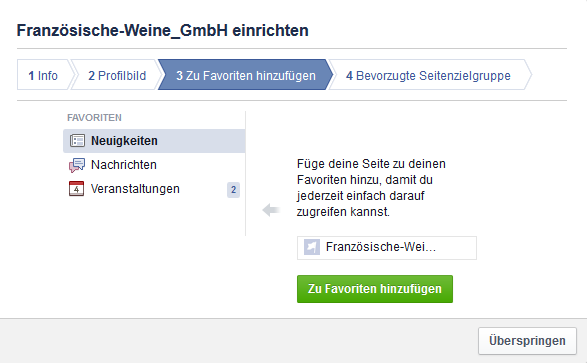Click the Nachrichten speech bubble icon
The height and width of the screenshot is (363, 587).
[x=77, y=165]
